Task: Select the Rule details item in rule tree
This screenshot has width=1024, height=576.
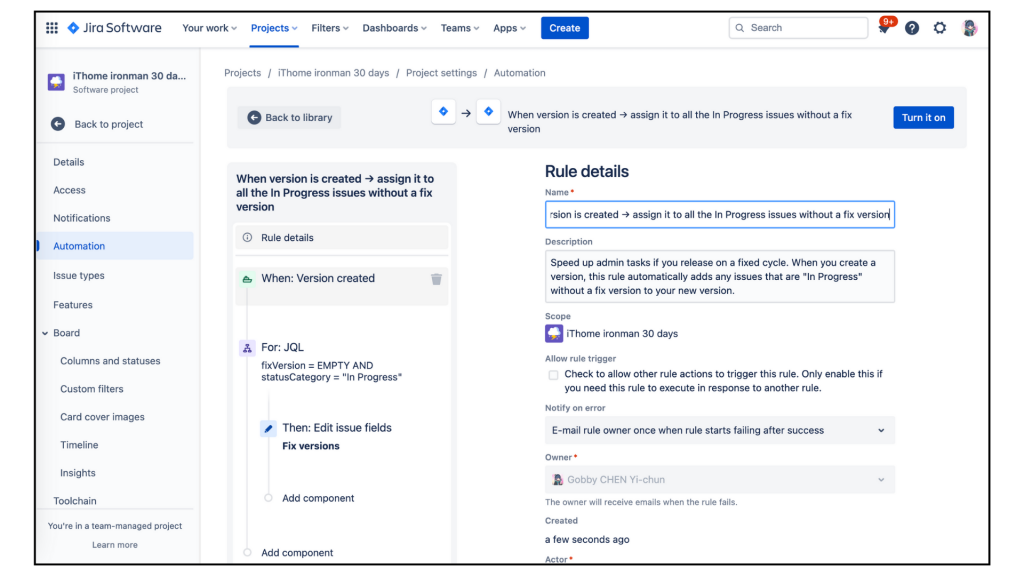Action: pyautogui.click(x=342, y=238)
